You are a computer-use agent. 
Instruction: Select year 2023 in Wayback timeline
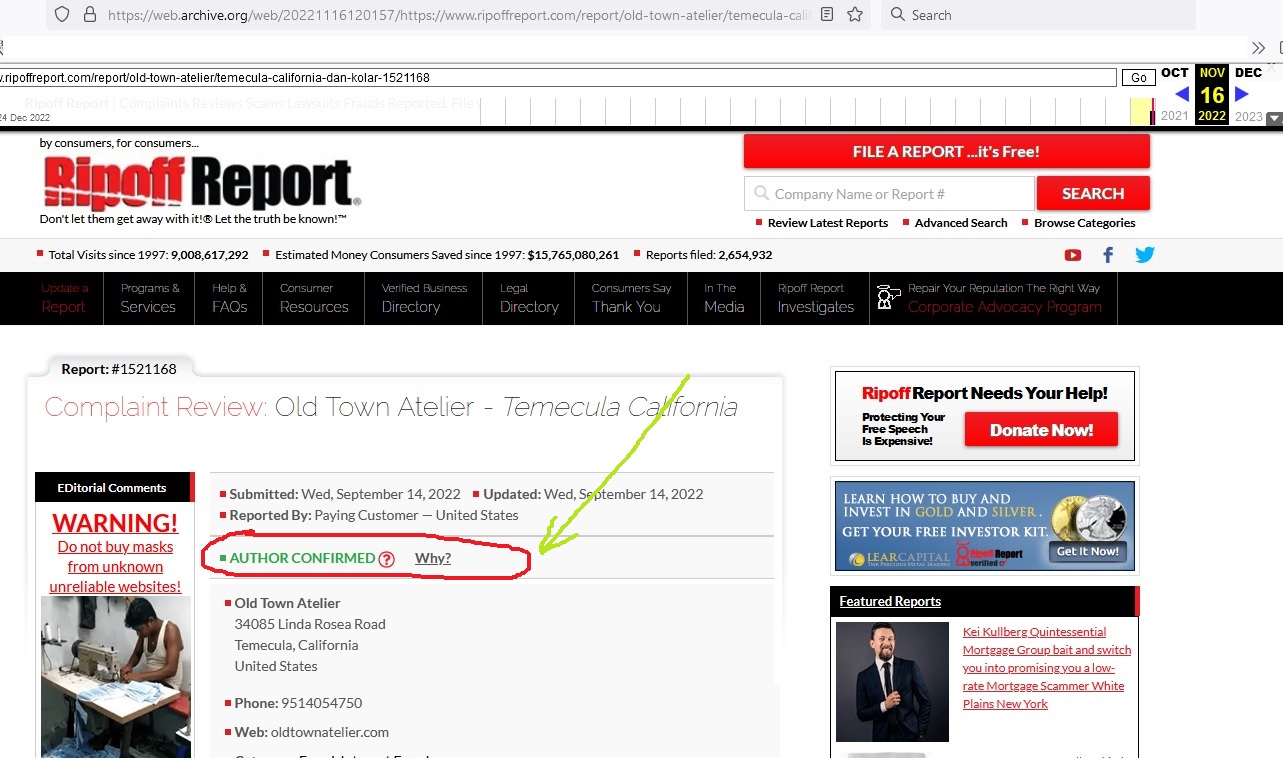[1248, 116]
